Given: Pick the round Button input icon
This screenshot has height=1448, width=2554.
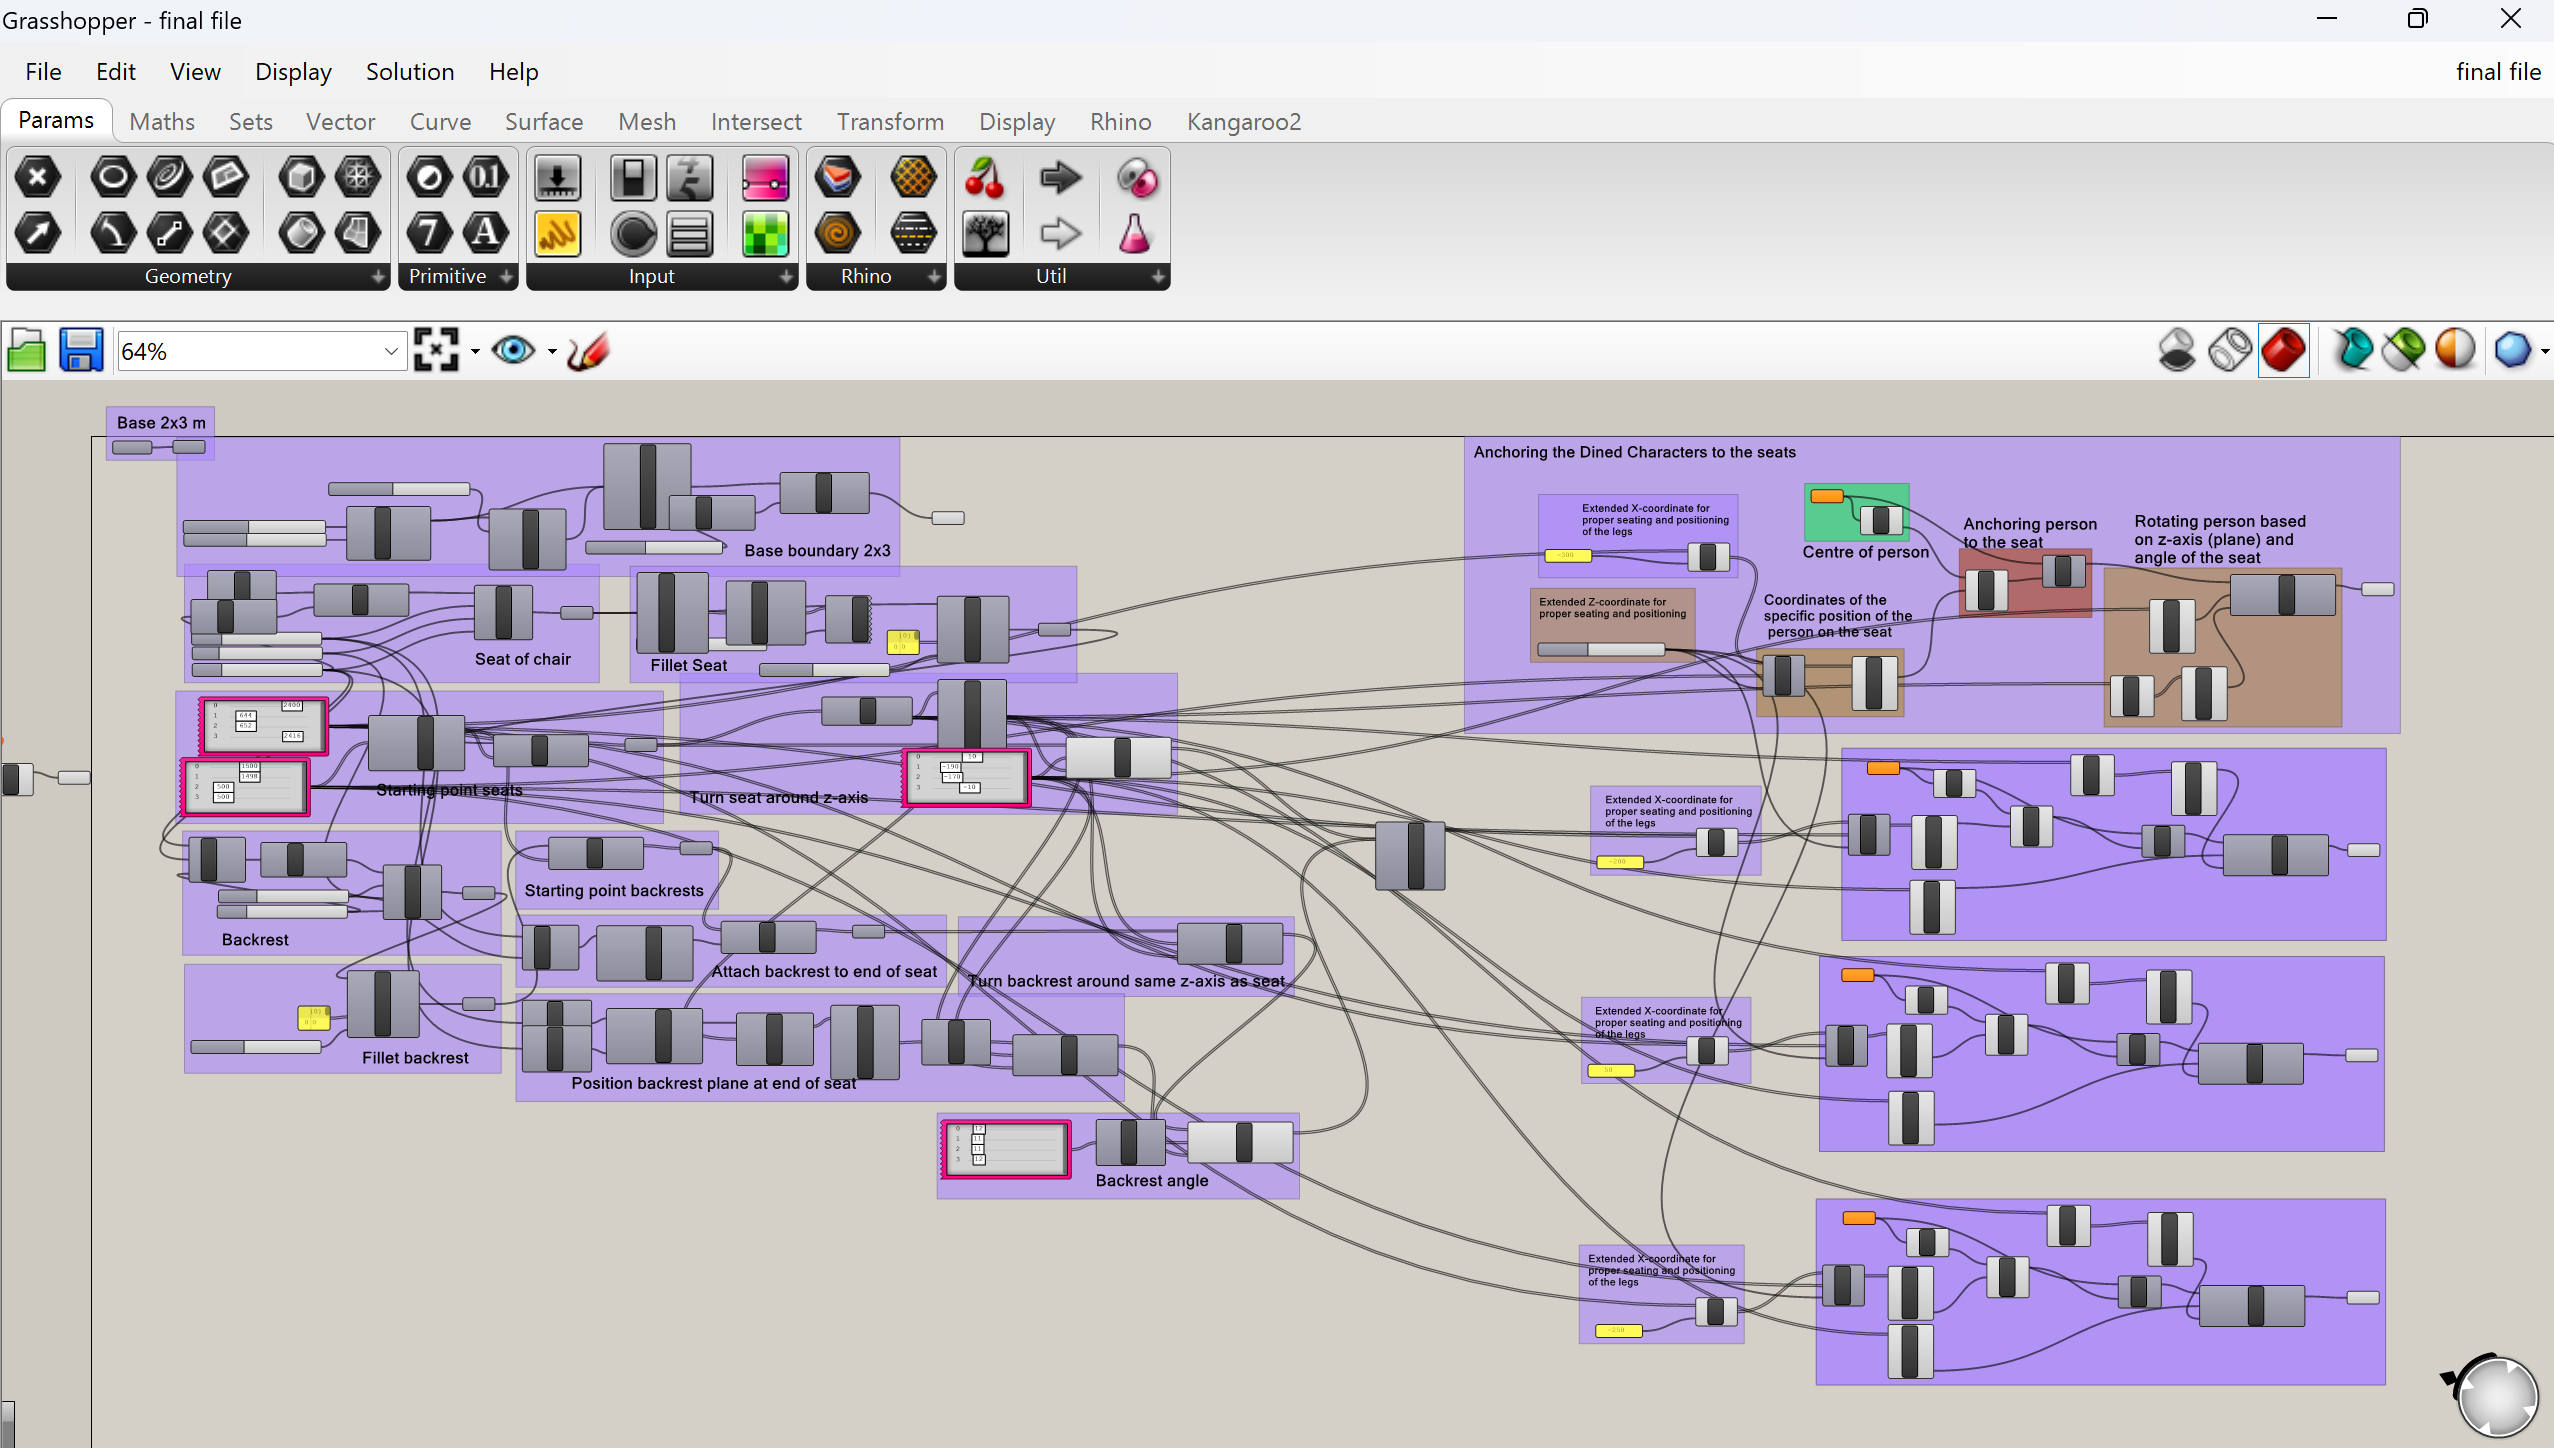Looking at the screenshot, I should point(633,234).
